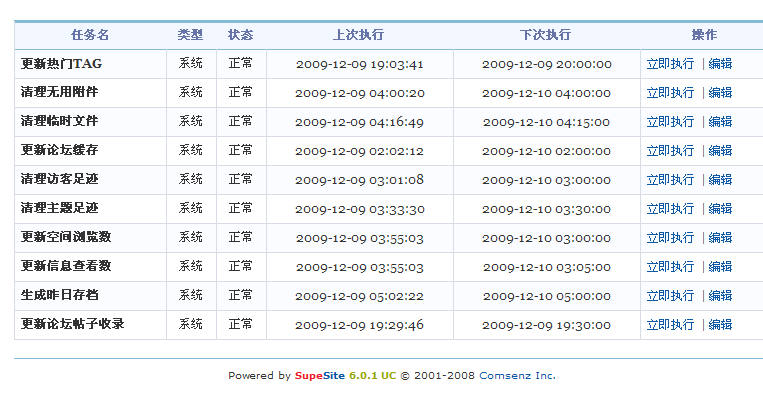Edit the 更新空间浏览数 task
Screen dimensions: 763x396
[720, 237]
